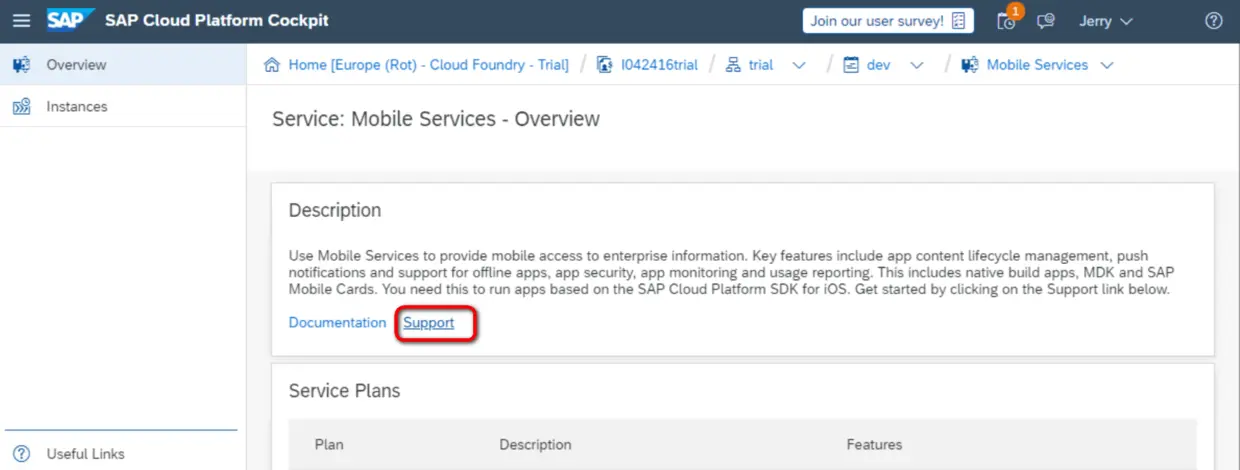
Task: Click the Home breadcrumb house icon
Action: click(x=271, y=65)
